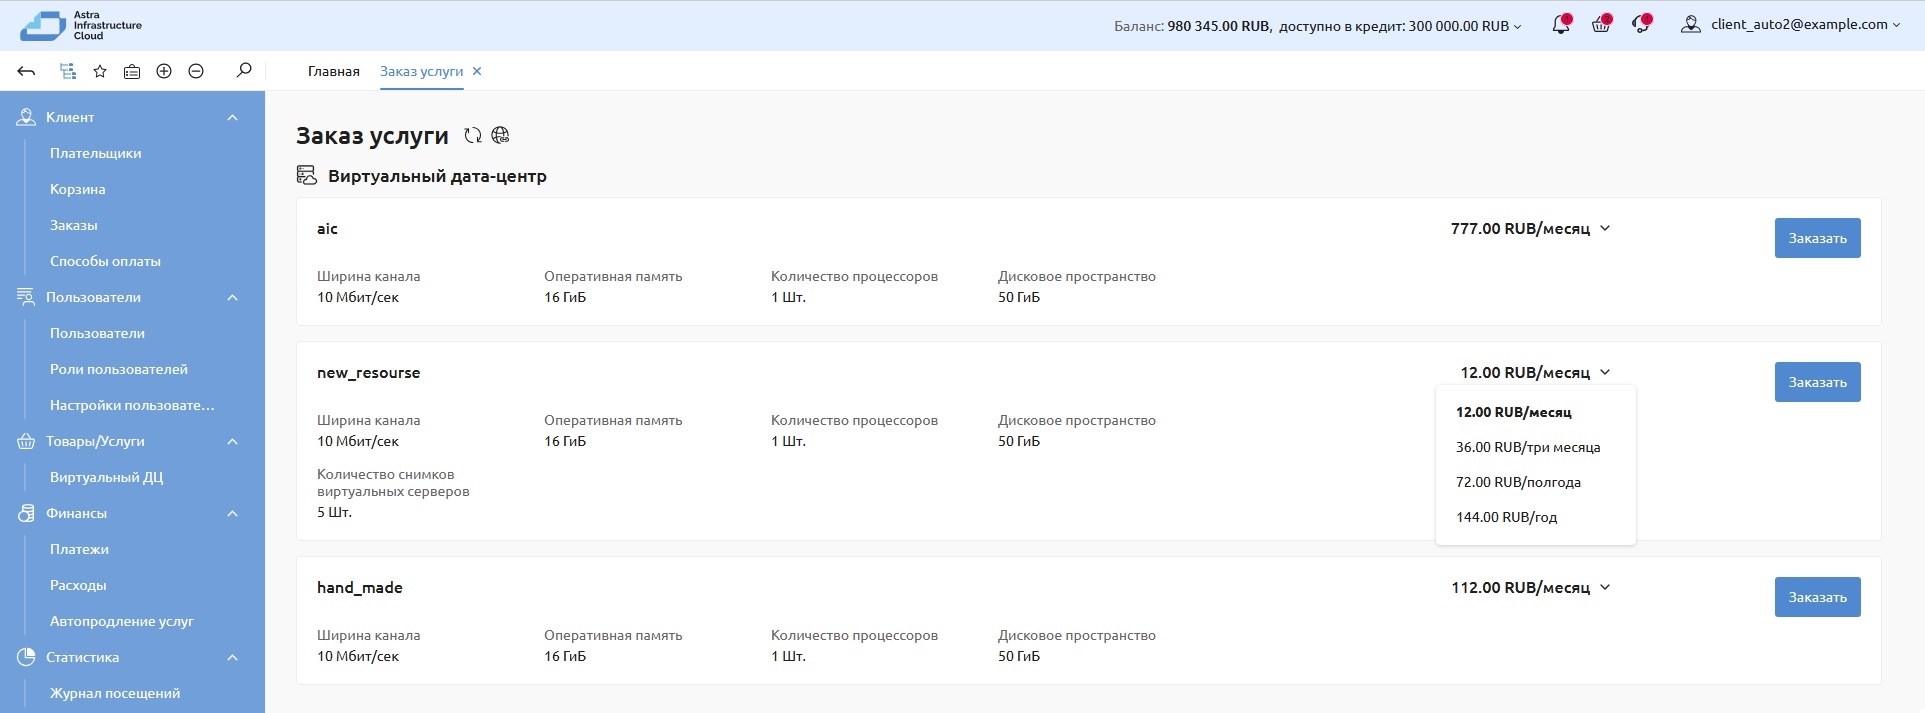Open Виртуальный ДЦ in the sidebar
This screenshot has width=1925, height=713.
tap(106, 477)
